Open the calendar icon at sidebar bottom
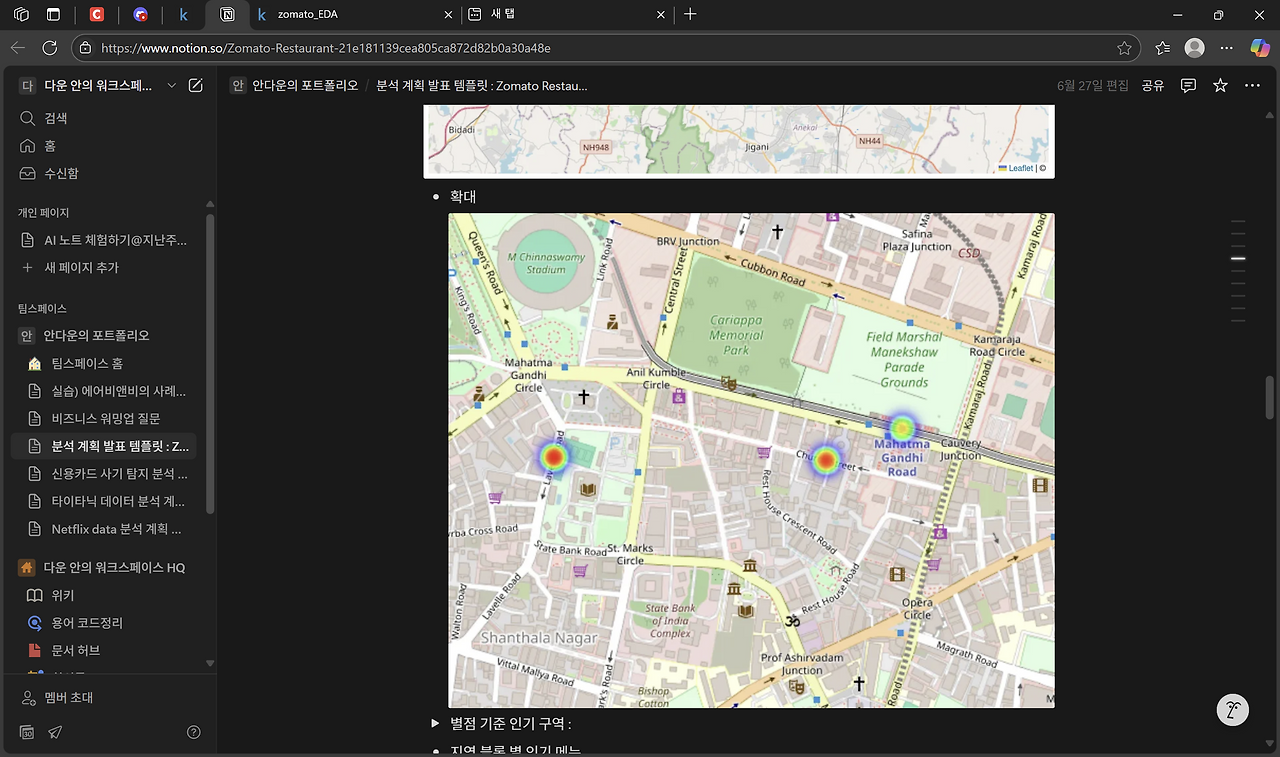Screen dimensions: 1280x757 pyautogui.click(x=27, y=732)
